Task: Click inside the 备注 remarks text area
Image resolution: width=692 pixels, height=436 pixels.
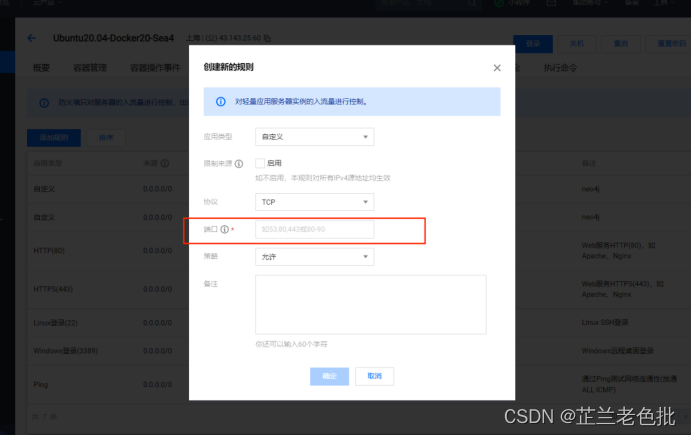Action: pyautogui.click(x=371, y=304)
